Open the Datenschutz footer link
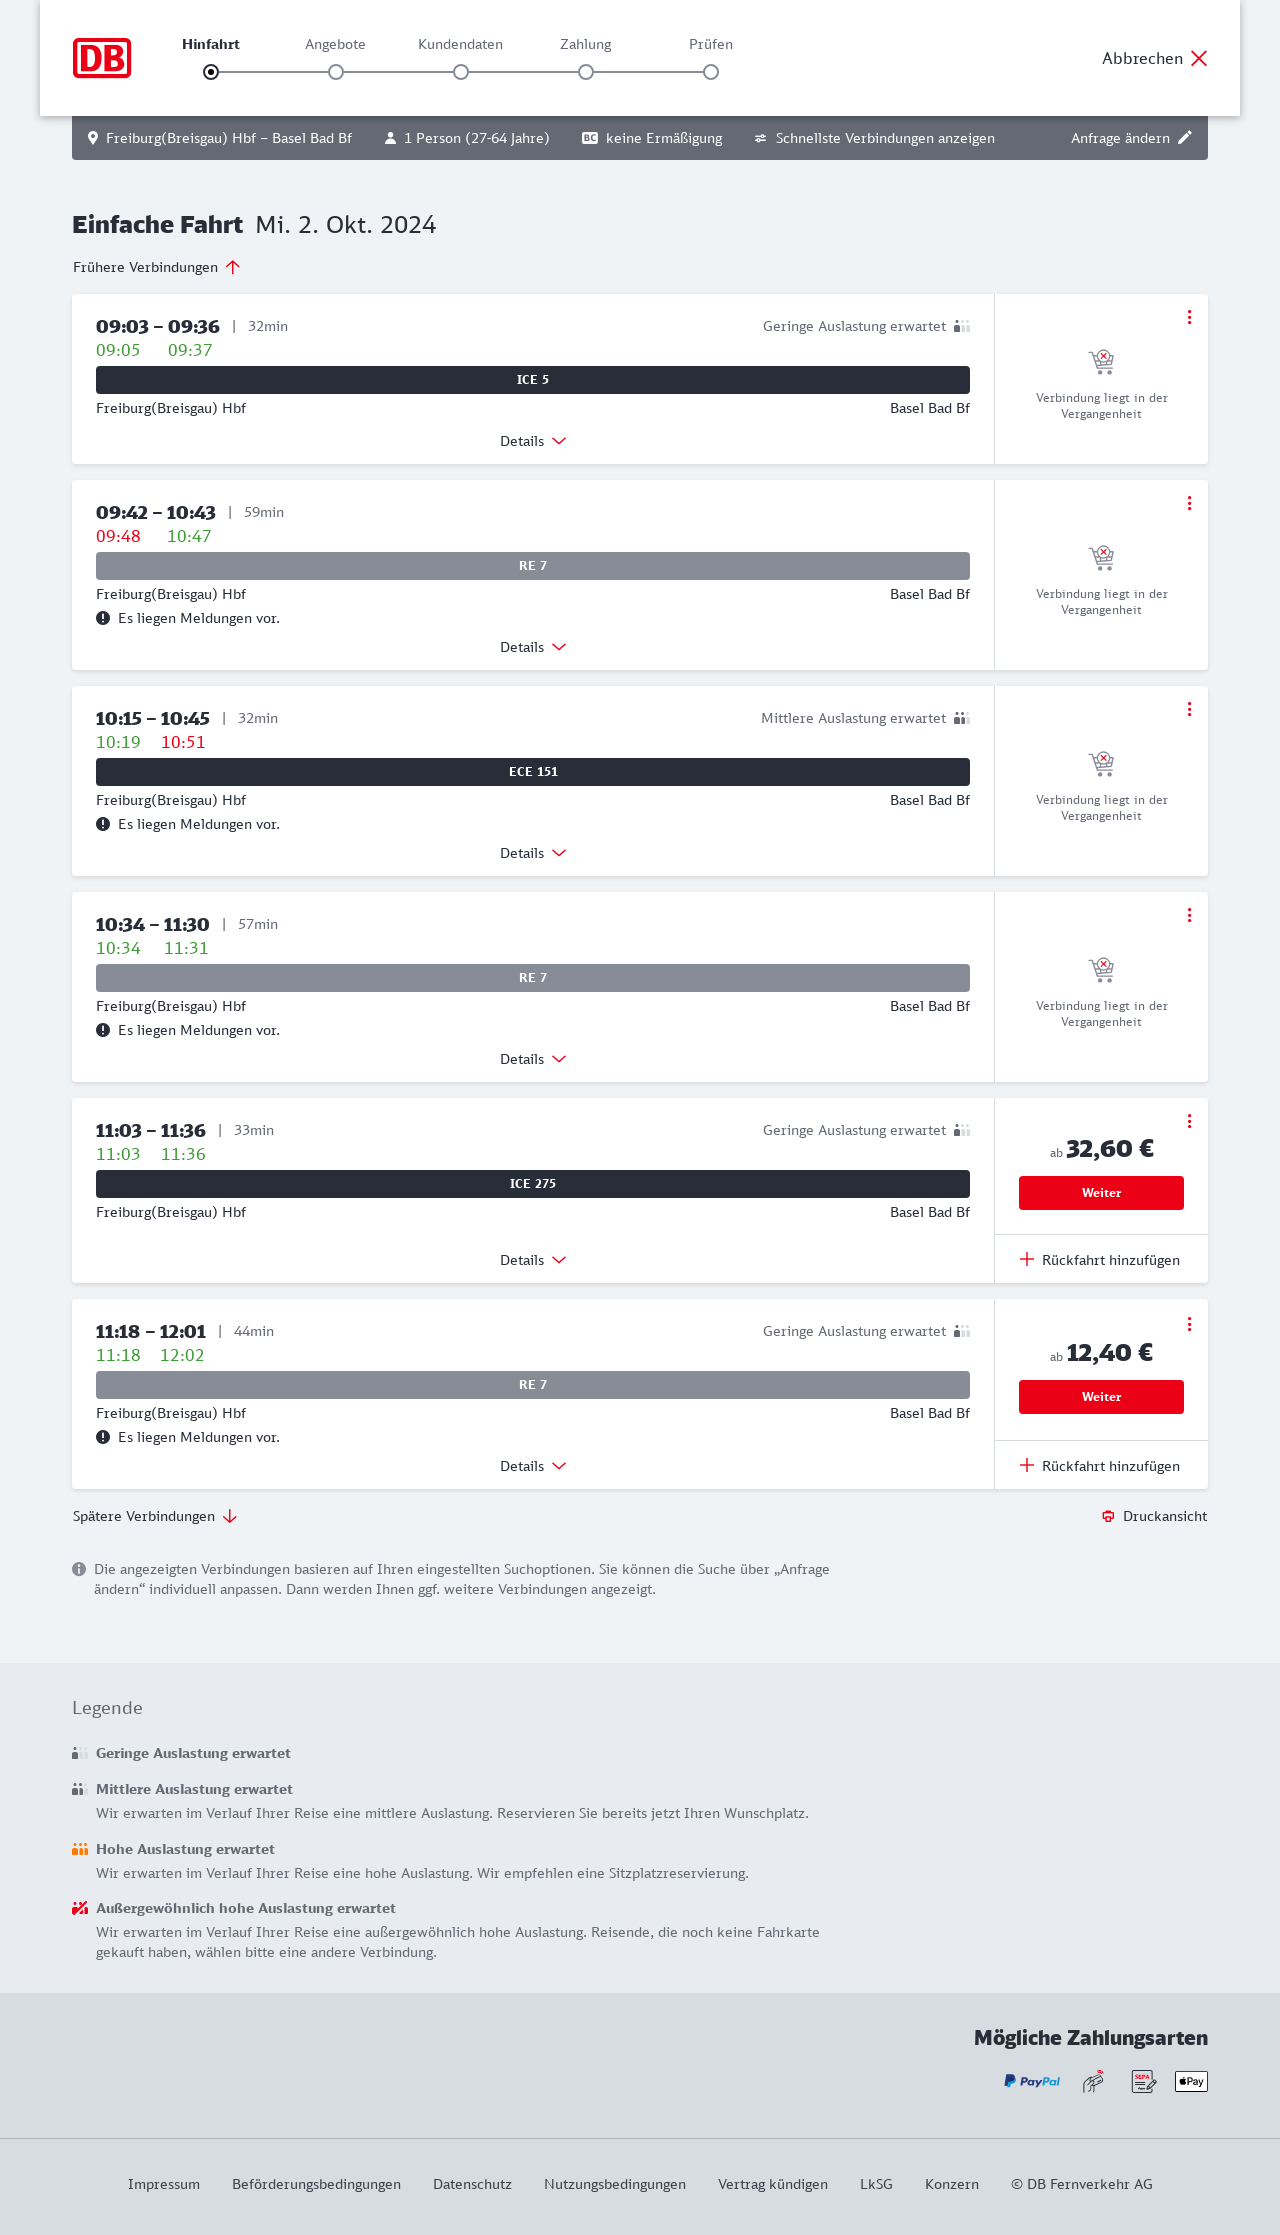The image size is (1280, 2235). coord(472,2184)
